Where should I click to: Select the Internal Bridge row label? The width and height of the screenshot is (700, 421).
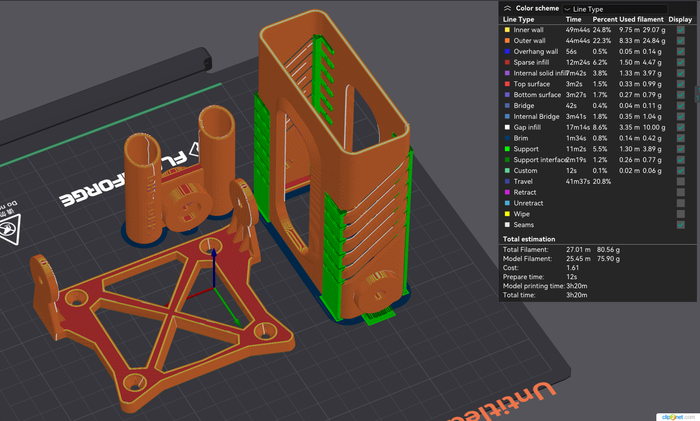tap(535, 117)
